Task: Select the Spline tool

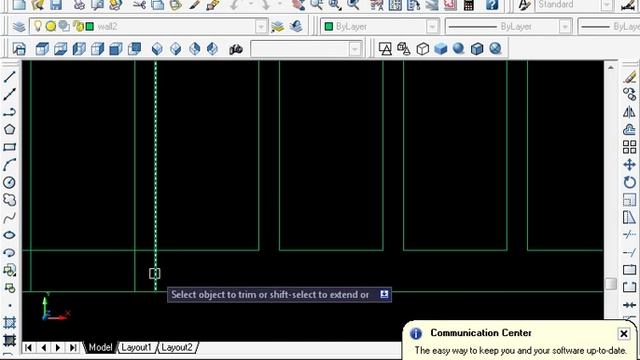Action: point(9,217)
